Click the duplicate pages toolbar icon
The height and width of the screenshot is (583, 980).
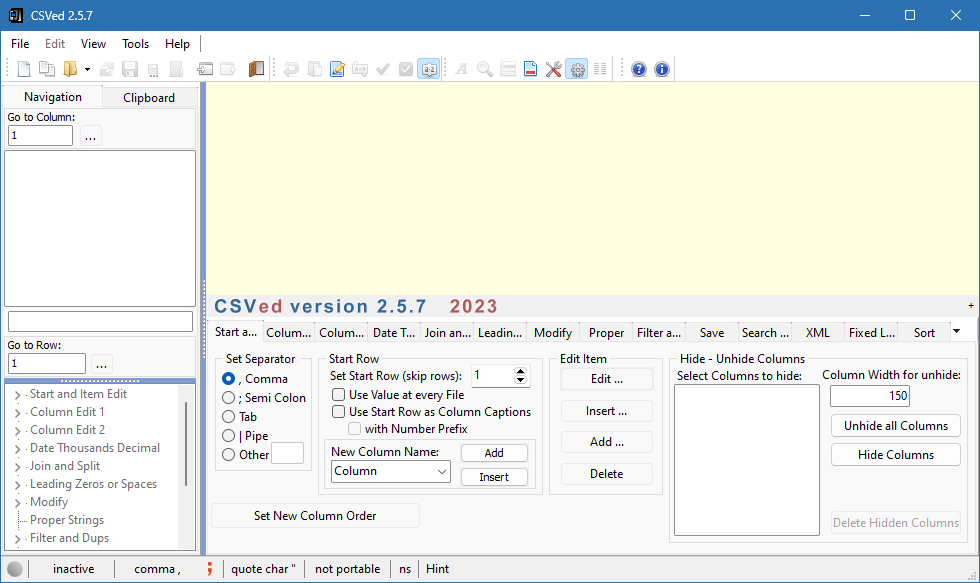47,69
